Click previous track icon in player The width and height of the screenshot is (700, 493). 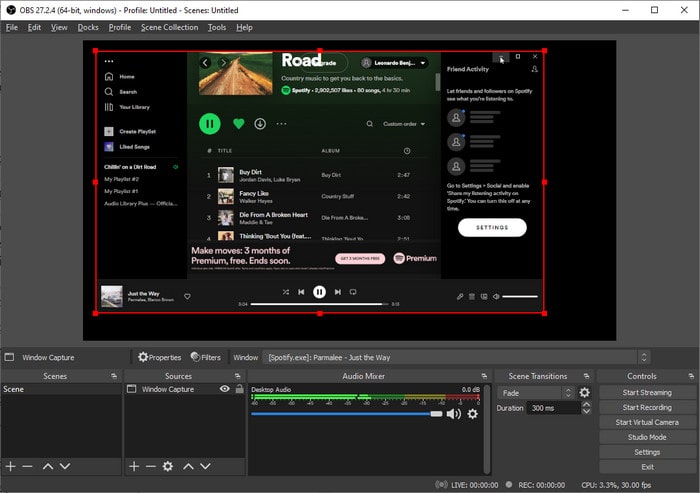301,292
